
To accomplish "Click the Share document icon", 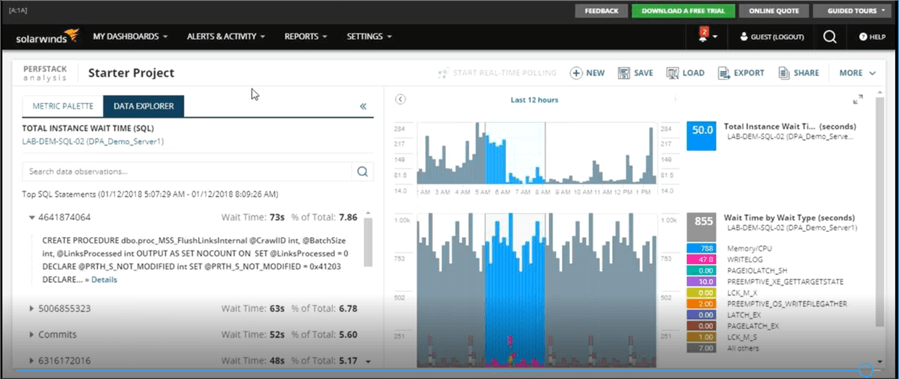I will pos(784,73).
